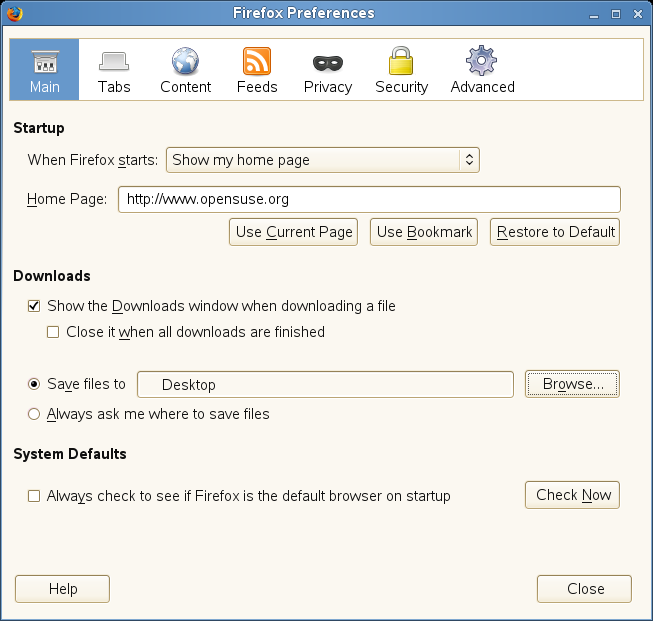Switch to the Tabs preferences panel
Viewport: 653px width, 621px height.
[114, 70]
